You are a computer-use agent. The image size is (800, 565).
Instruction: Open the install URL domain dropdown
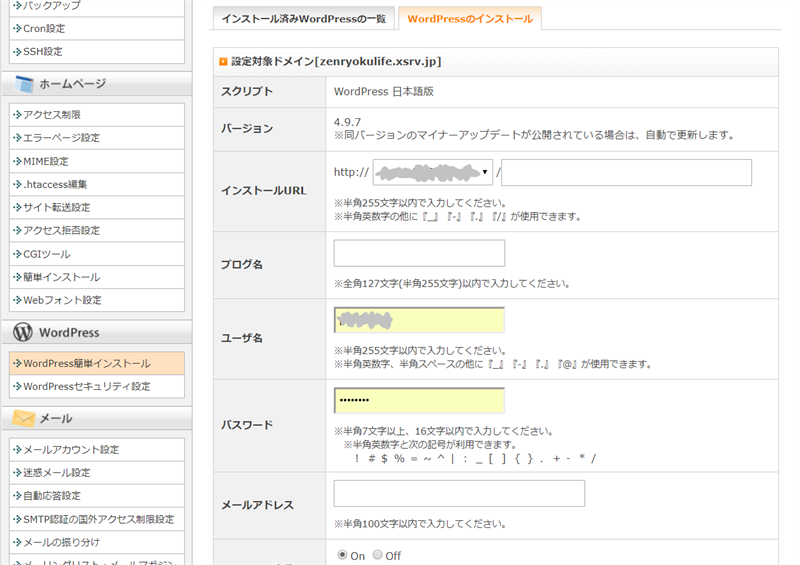click(433, 172)
